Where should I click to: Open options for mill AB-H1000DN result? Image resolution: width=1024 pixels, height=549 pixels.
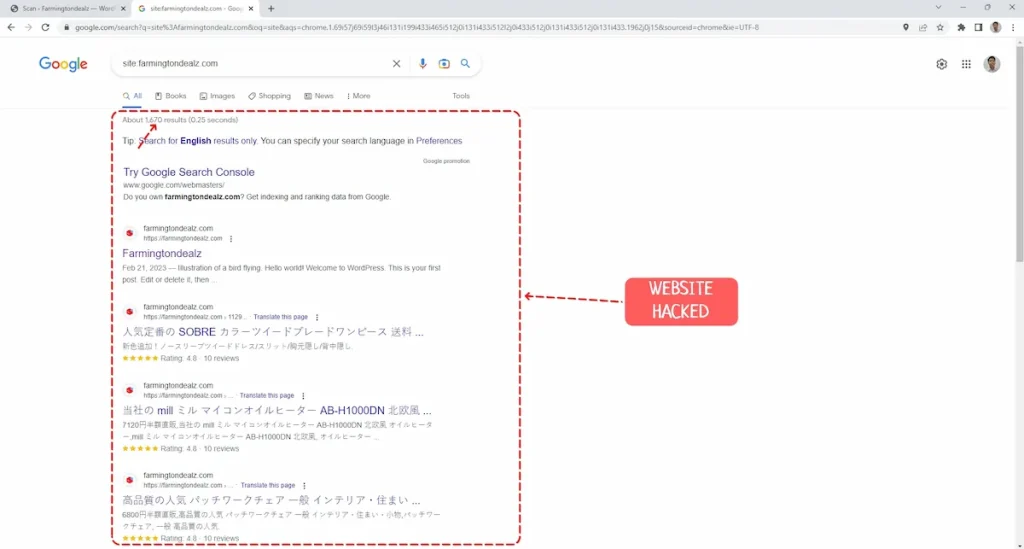pyautogui.click(x=303, y=396)
